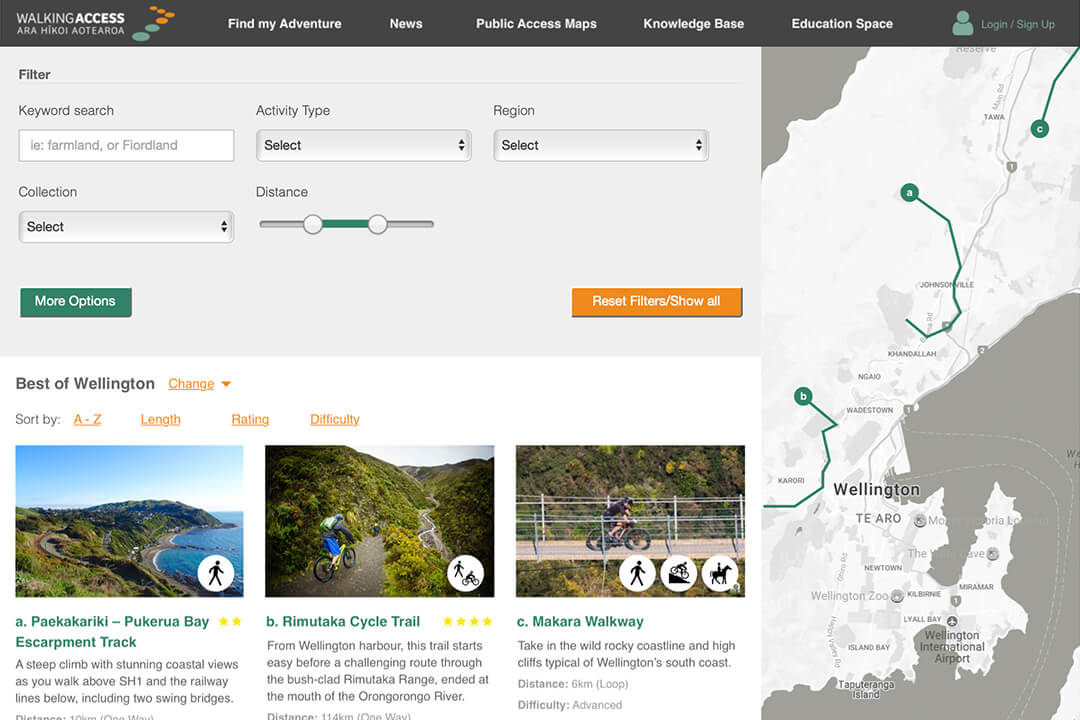
Task: Click walking icon on Paekakariki photo
Action: pos(216,573)
